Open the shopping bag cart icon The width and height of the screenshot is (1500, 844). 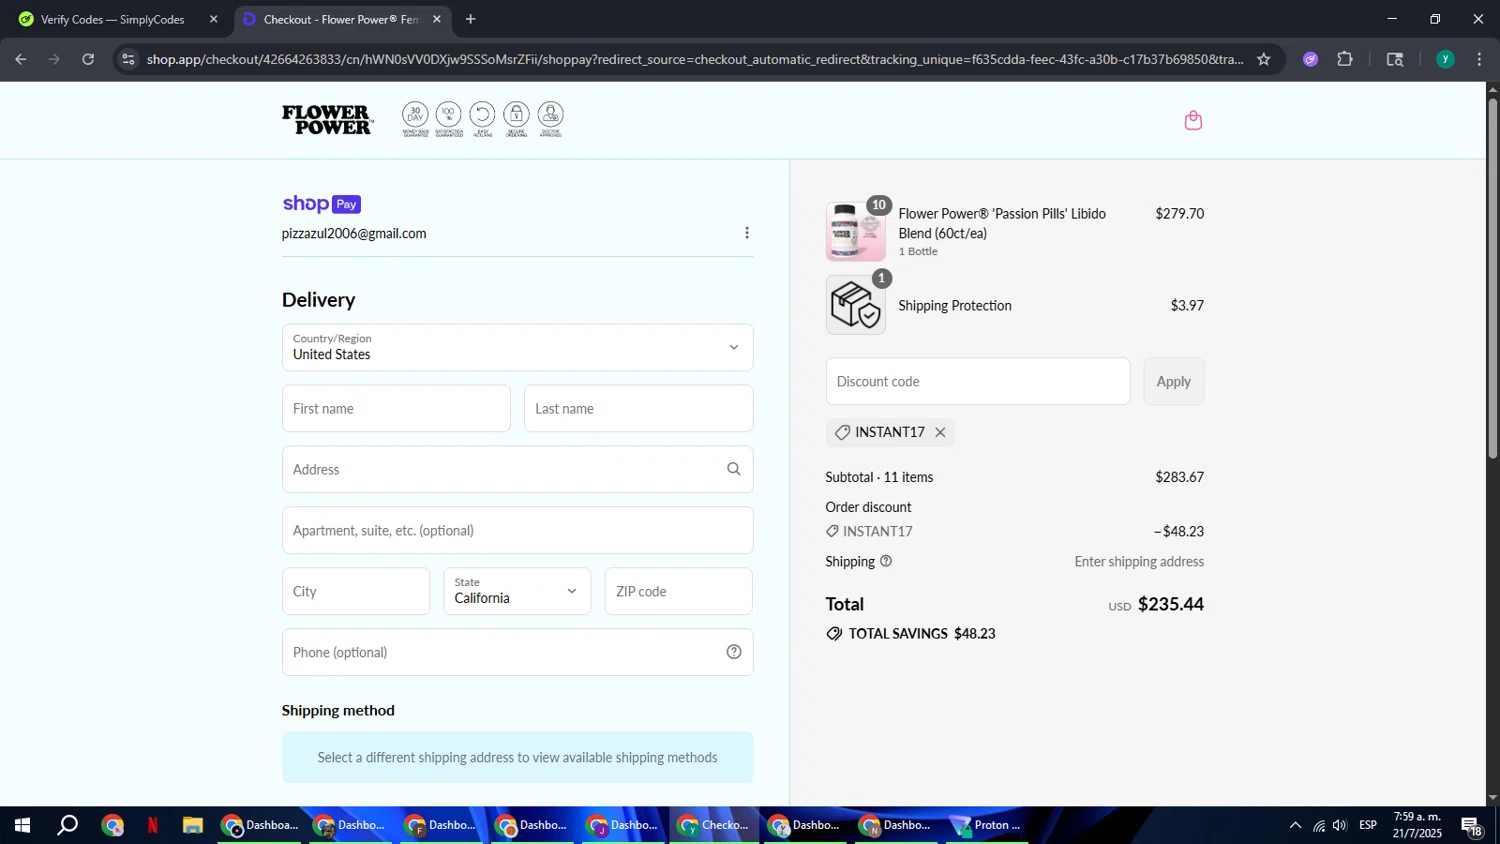click(x=1193, y=120)
